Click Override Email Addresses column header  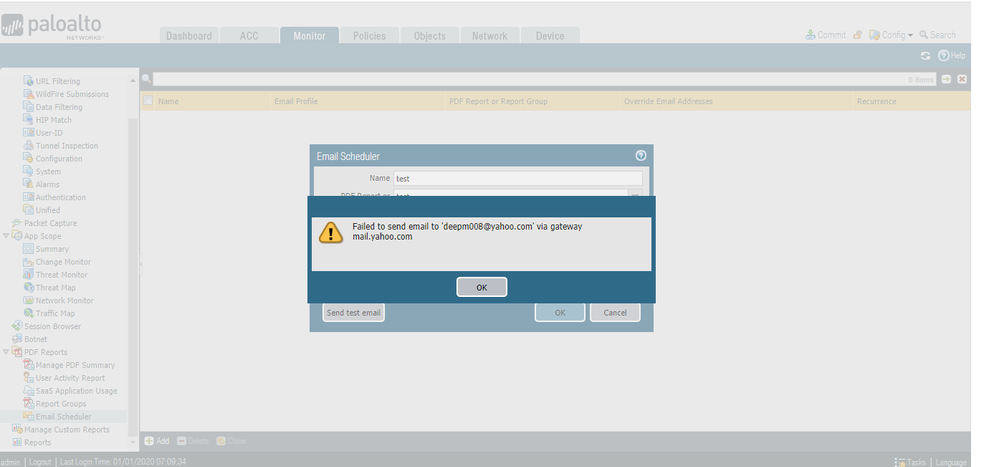pyautogui.click(x=668, y=101)
